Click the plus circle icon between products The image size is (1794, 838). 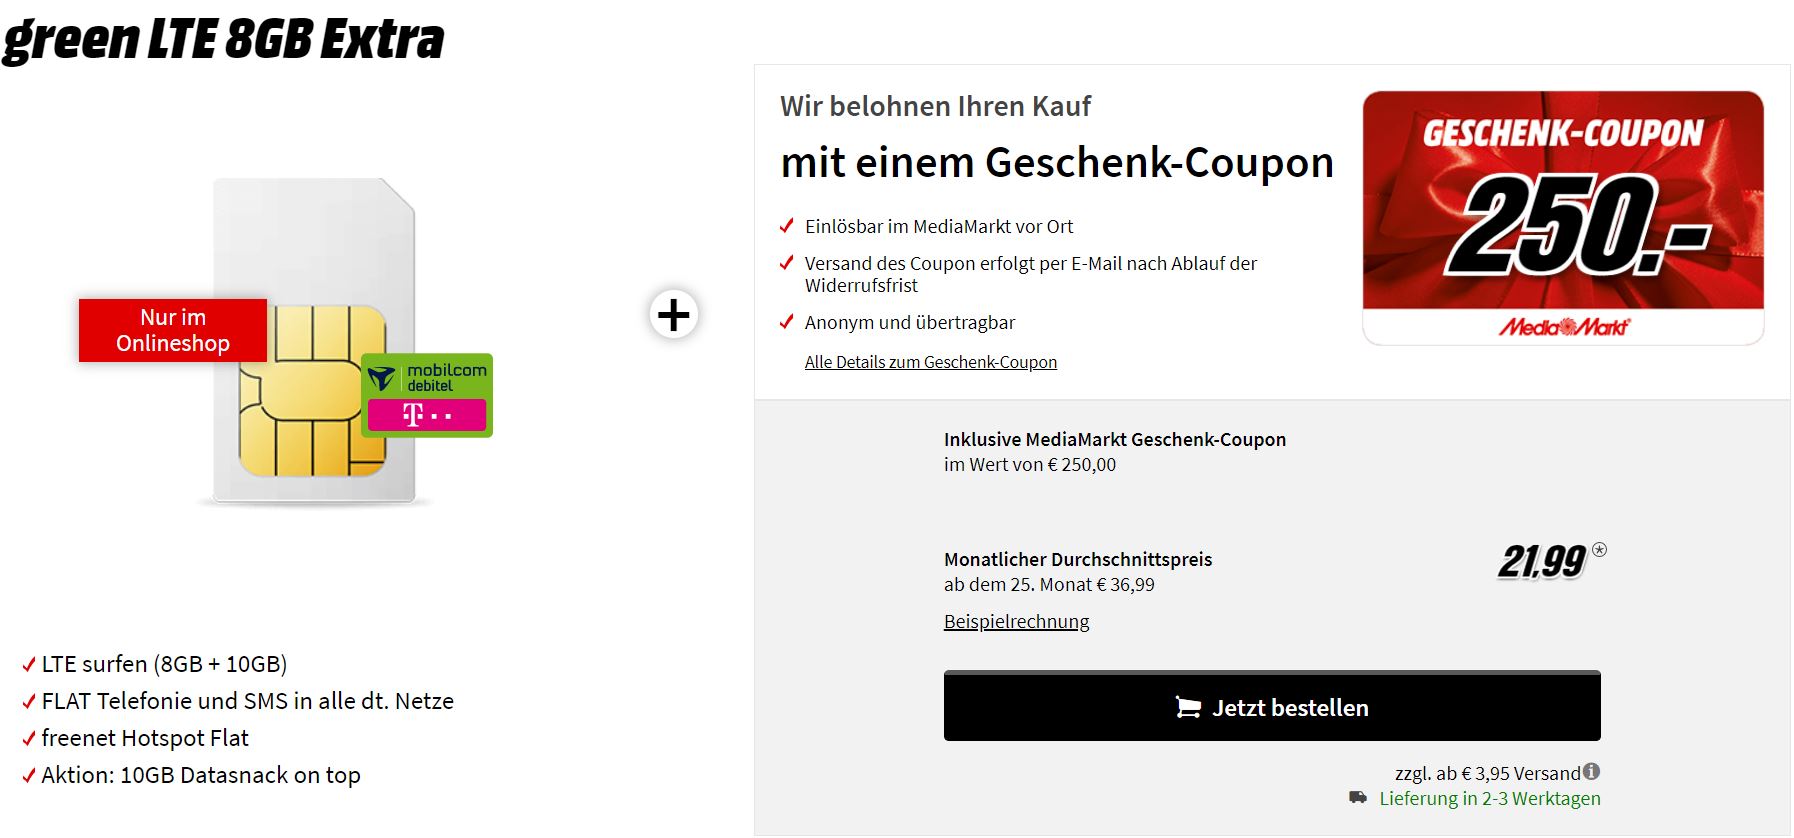point(674,315)
